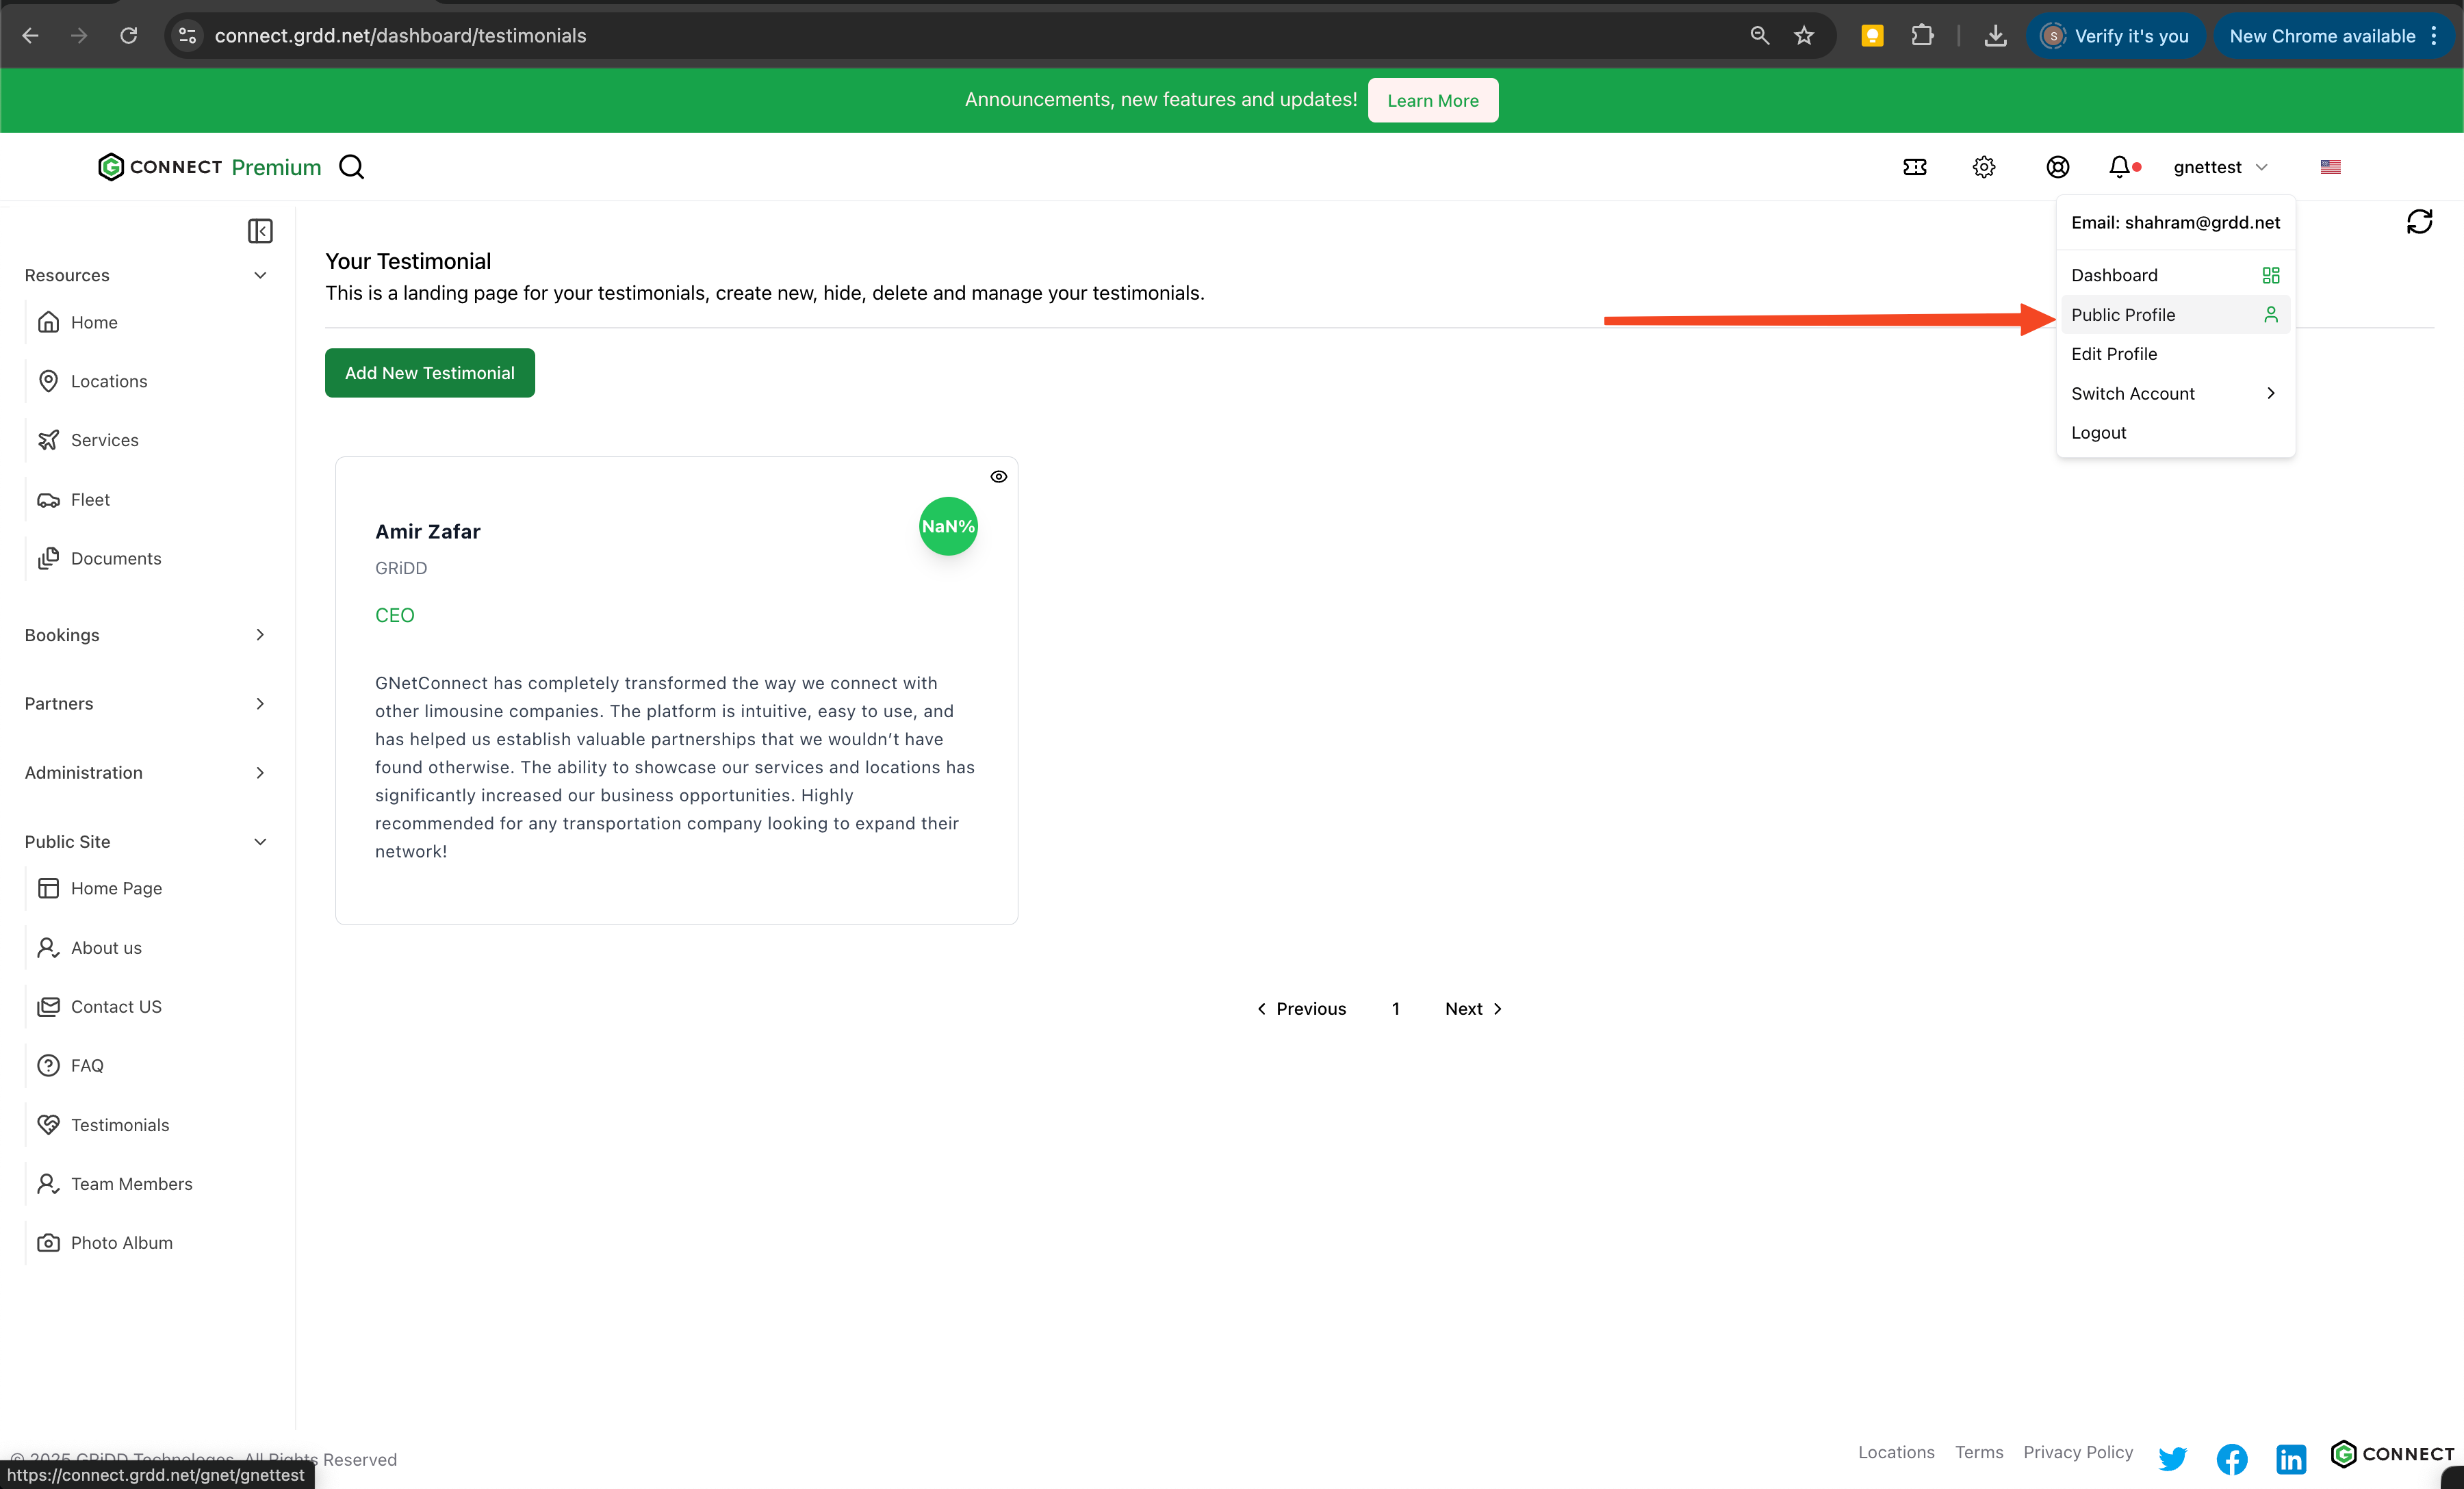Screen dimensions: 2464x1489
Task: Choose Logout from account menu
Action: point(2098,433)
